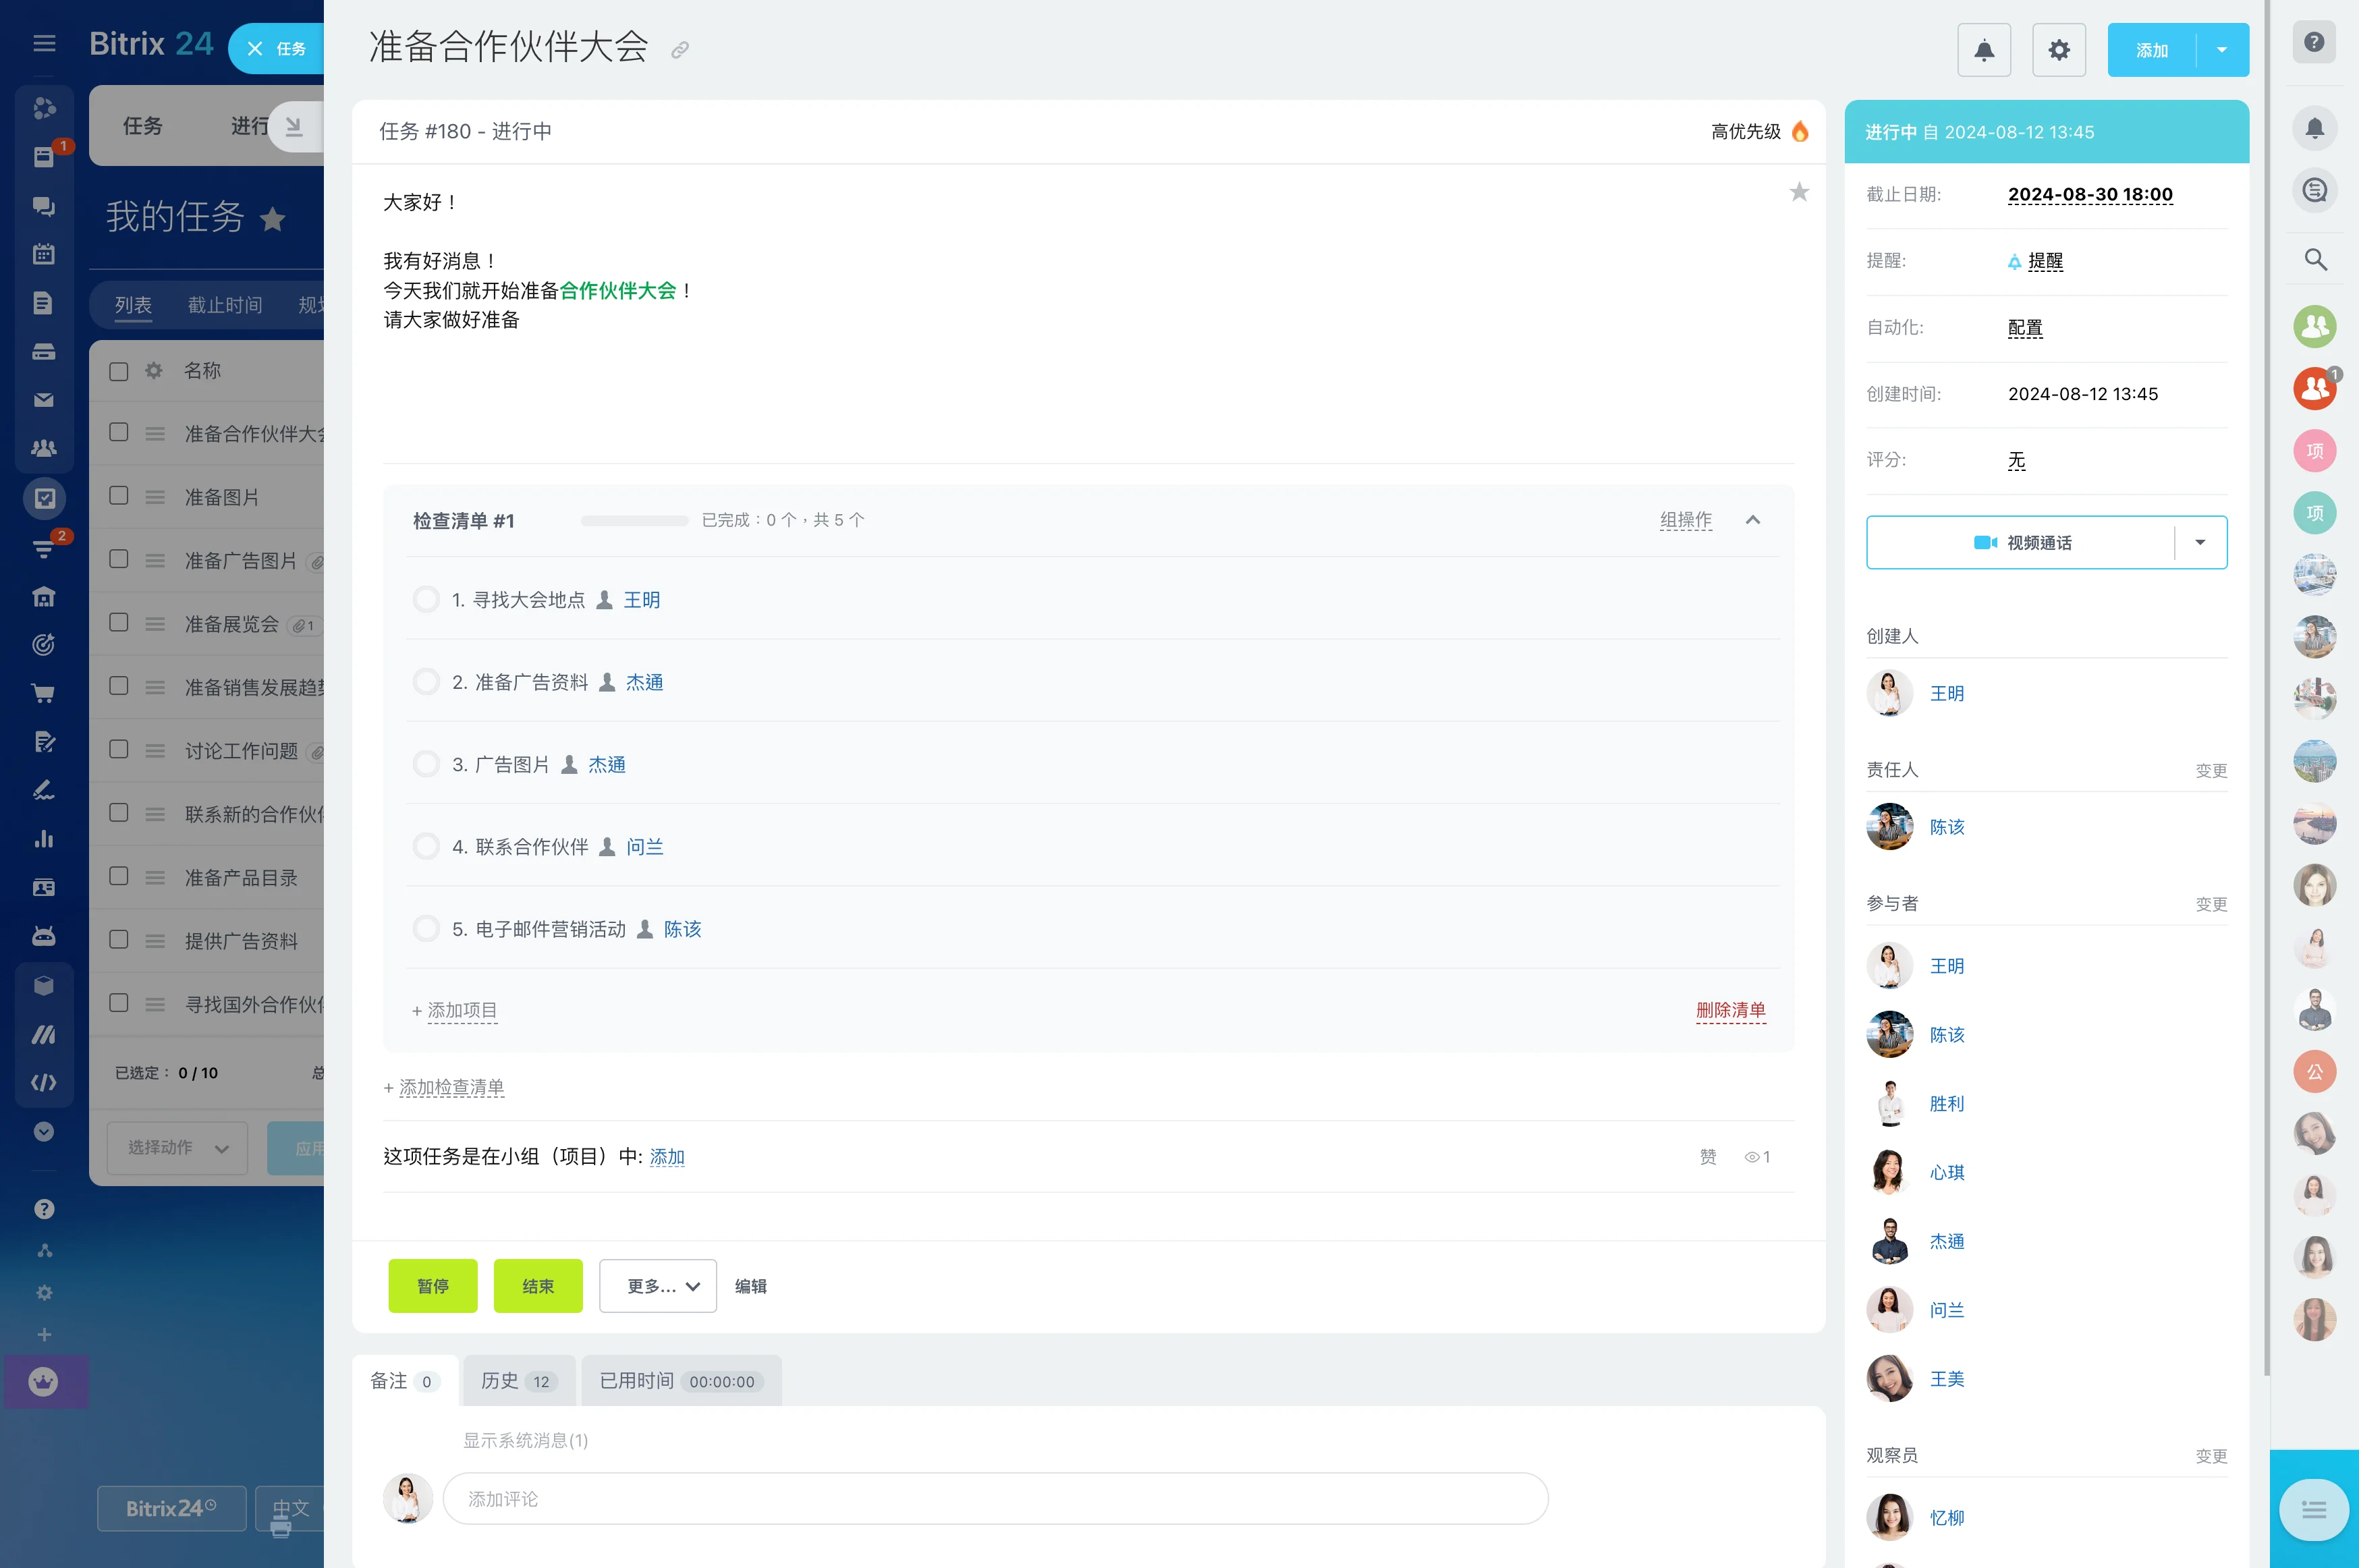The height and width of the screenshot is (1568, 2359).
Task: Switch to 已用时间 tab
Action: tap(681, 1381)
